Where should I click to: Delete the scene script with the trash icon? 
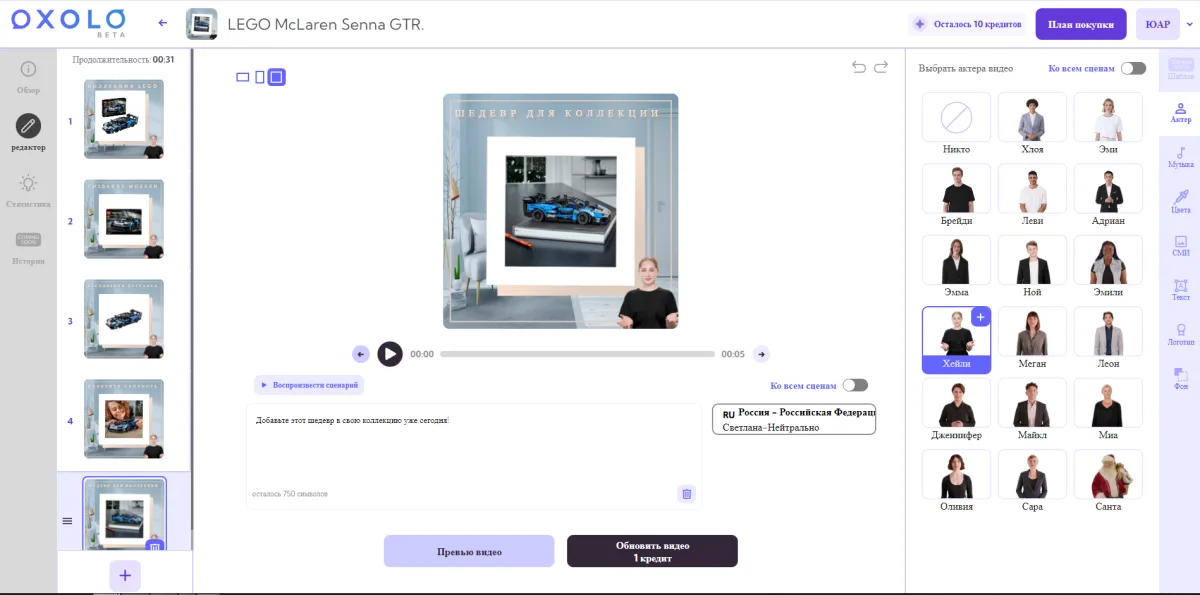click(x=686, y=493)
